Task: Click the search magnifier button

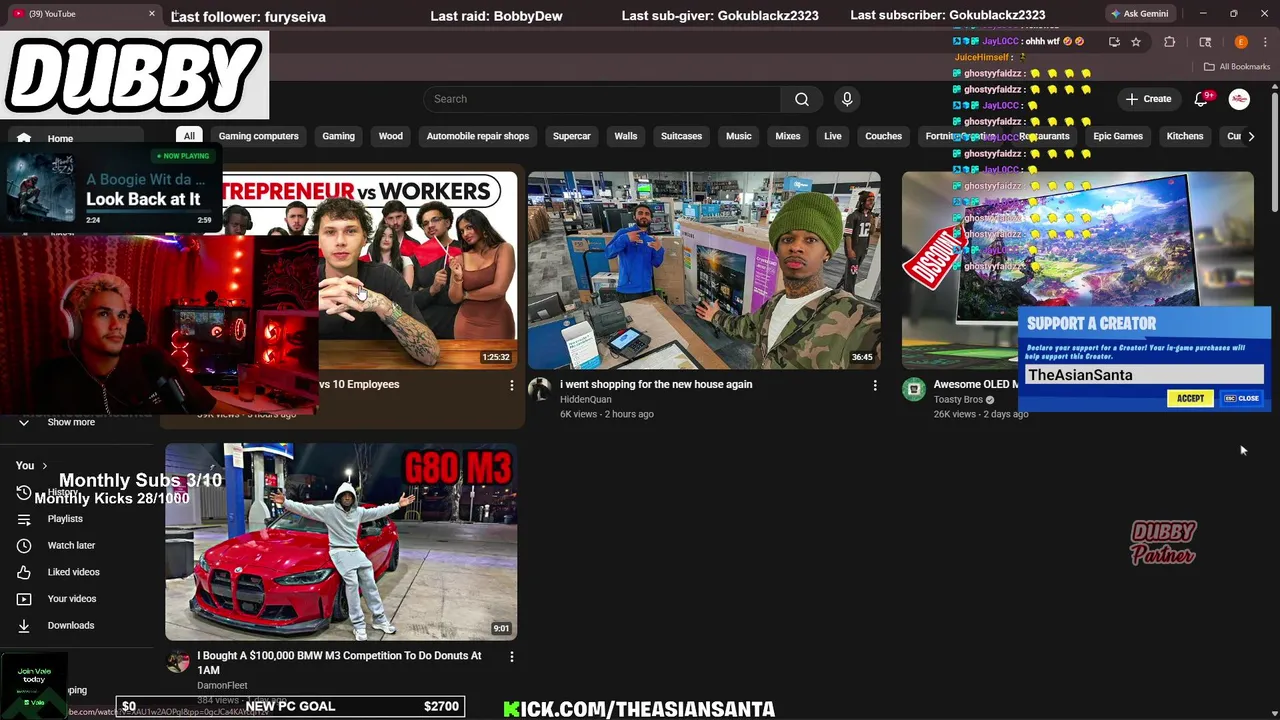Action: tap(802, 99)
